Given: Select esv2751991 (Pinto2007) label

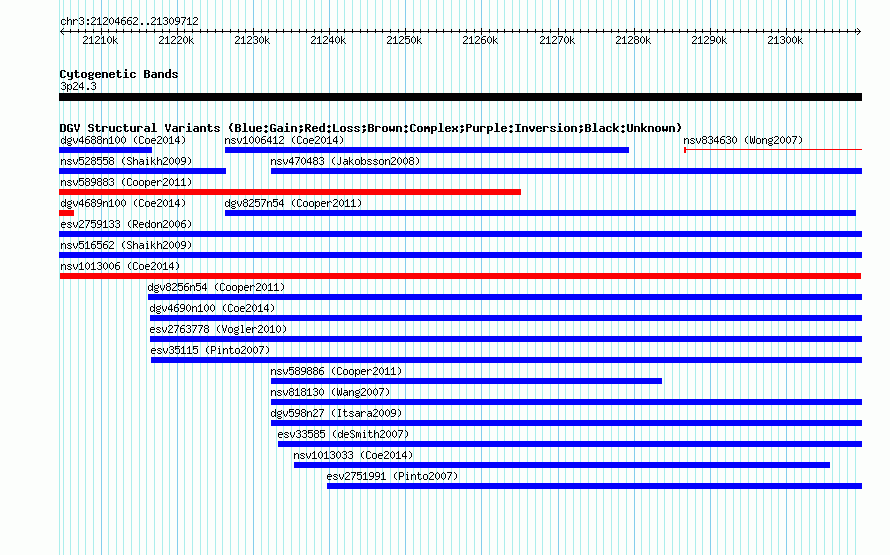Looking at the screenshot, I should tap(392, 476).
